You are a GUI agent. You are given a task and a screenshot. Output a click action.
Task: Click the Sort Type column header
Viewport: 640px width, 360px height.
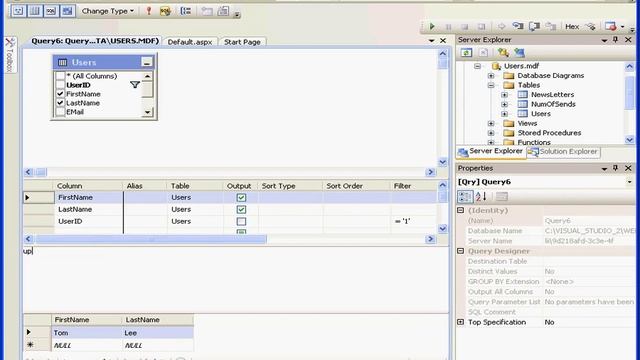(290, 186)
